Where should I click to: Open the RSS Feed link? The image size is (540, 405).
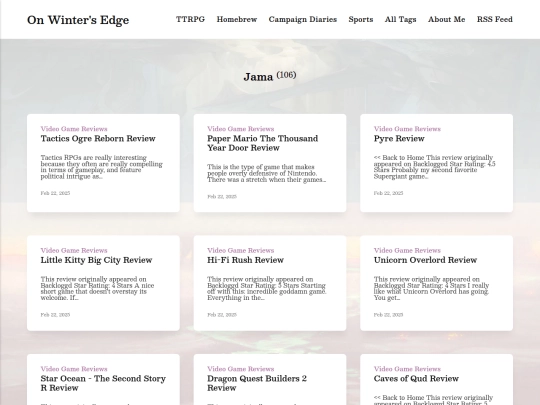point(495,19)
